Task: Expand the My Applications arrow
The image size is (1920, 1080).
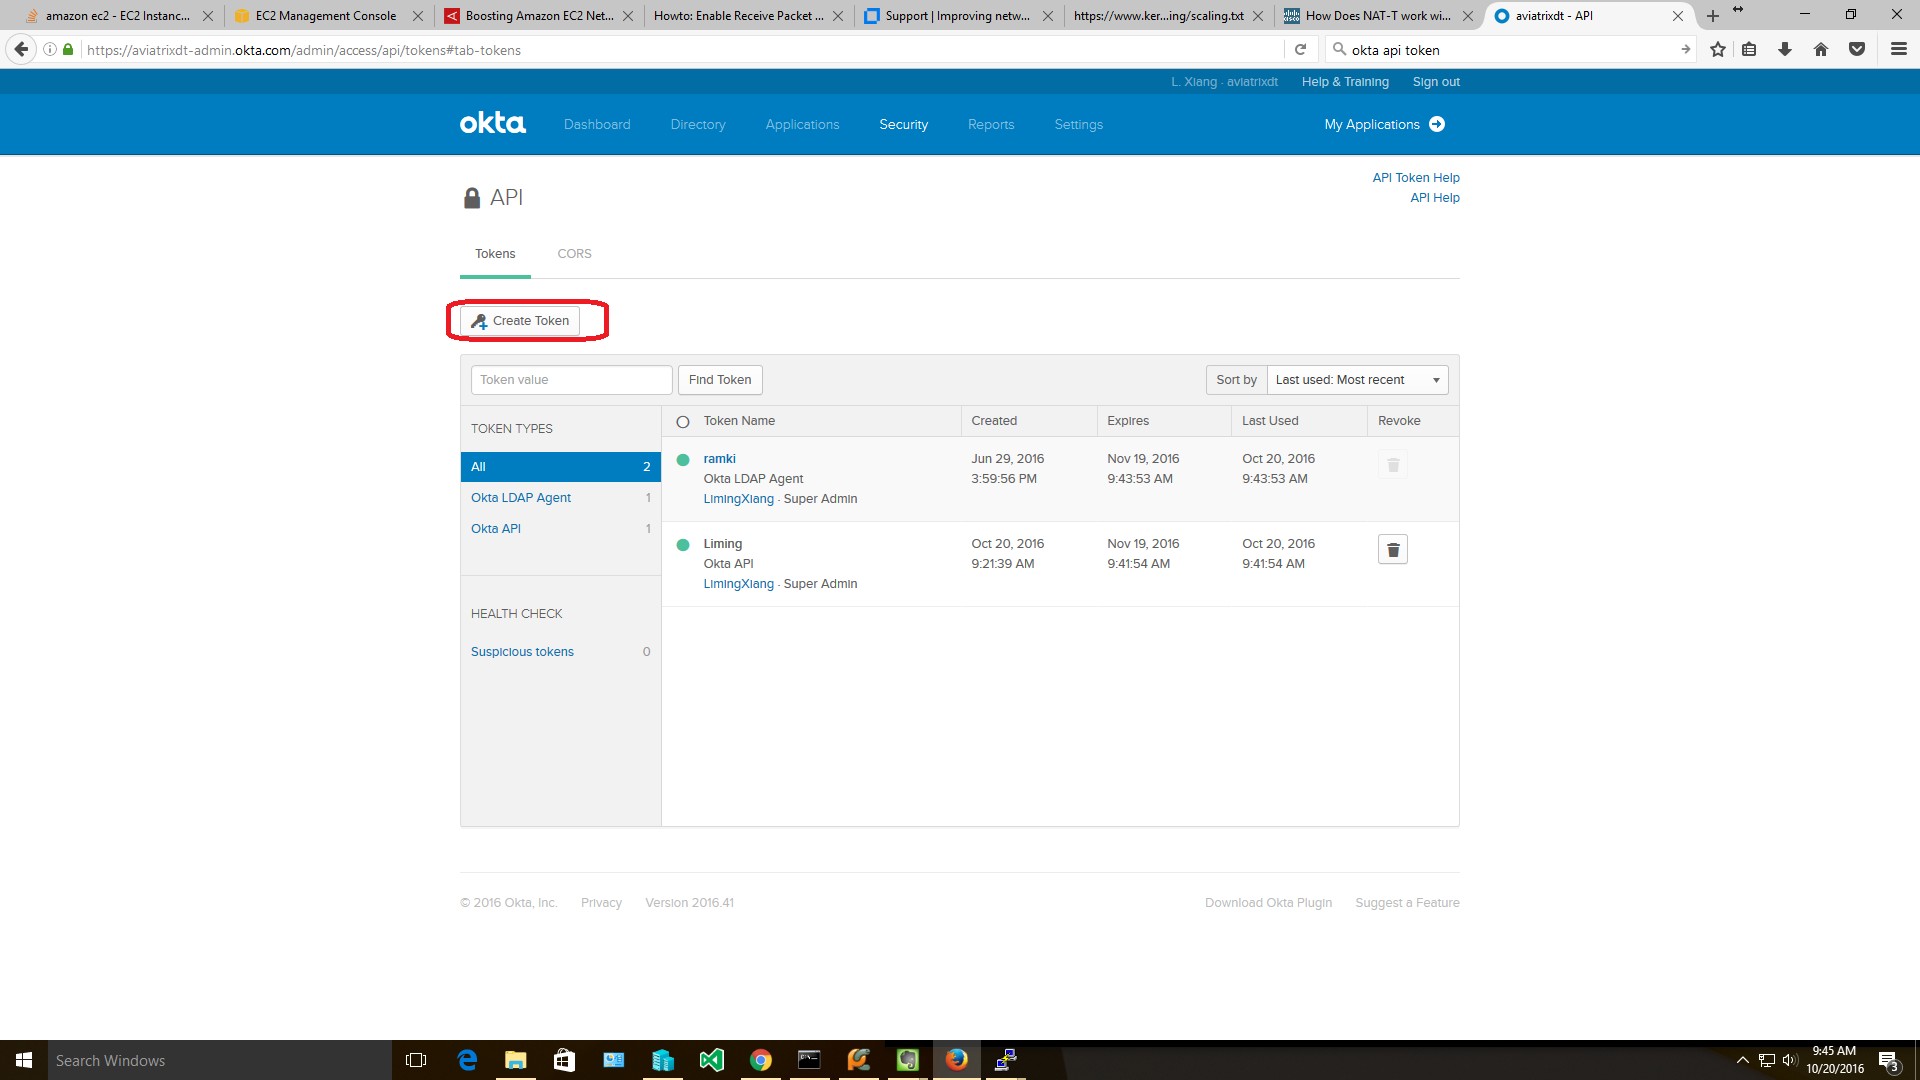Action: click(1437, 124)
